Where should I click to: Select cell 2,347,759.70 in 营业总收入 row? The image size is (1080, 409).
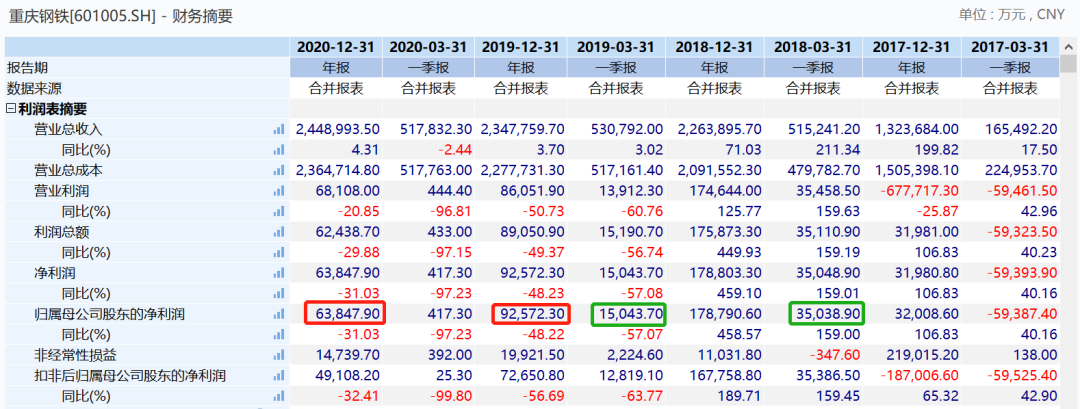523,129
